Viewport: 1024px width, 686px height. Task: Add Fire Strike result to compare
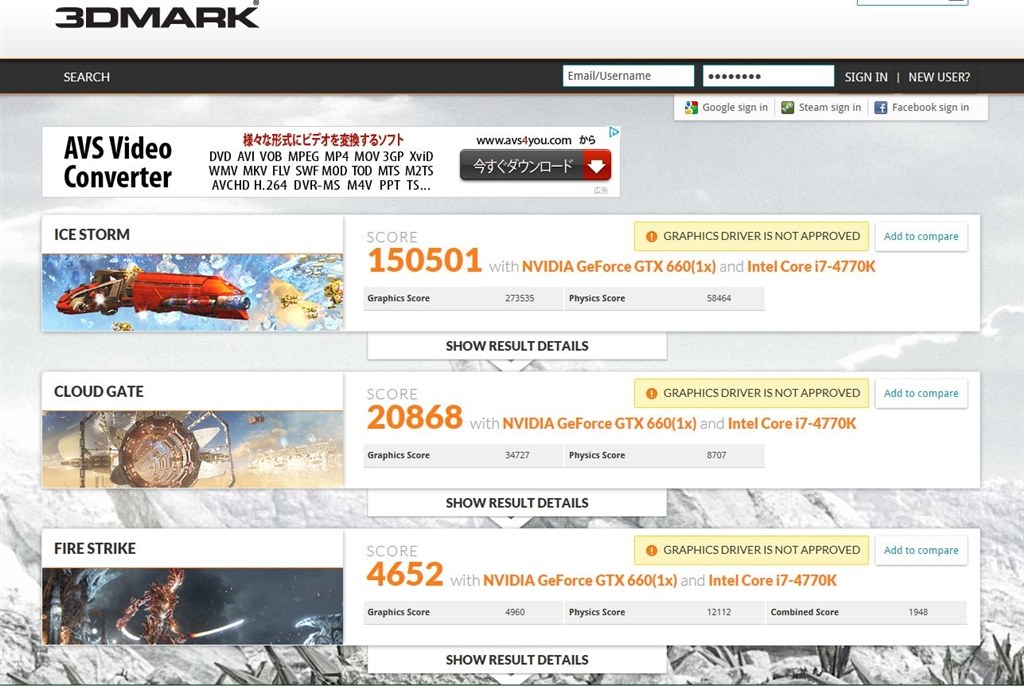point(921,550)
